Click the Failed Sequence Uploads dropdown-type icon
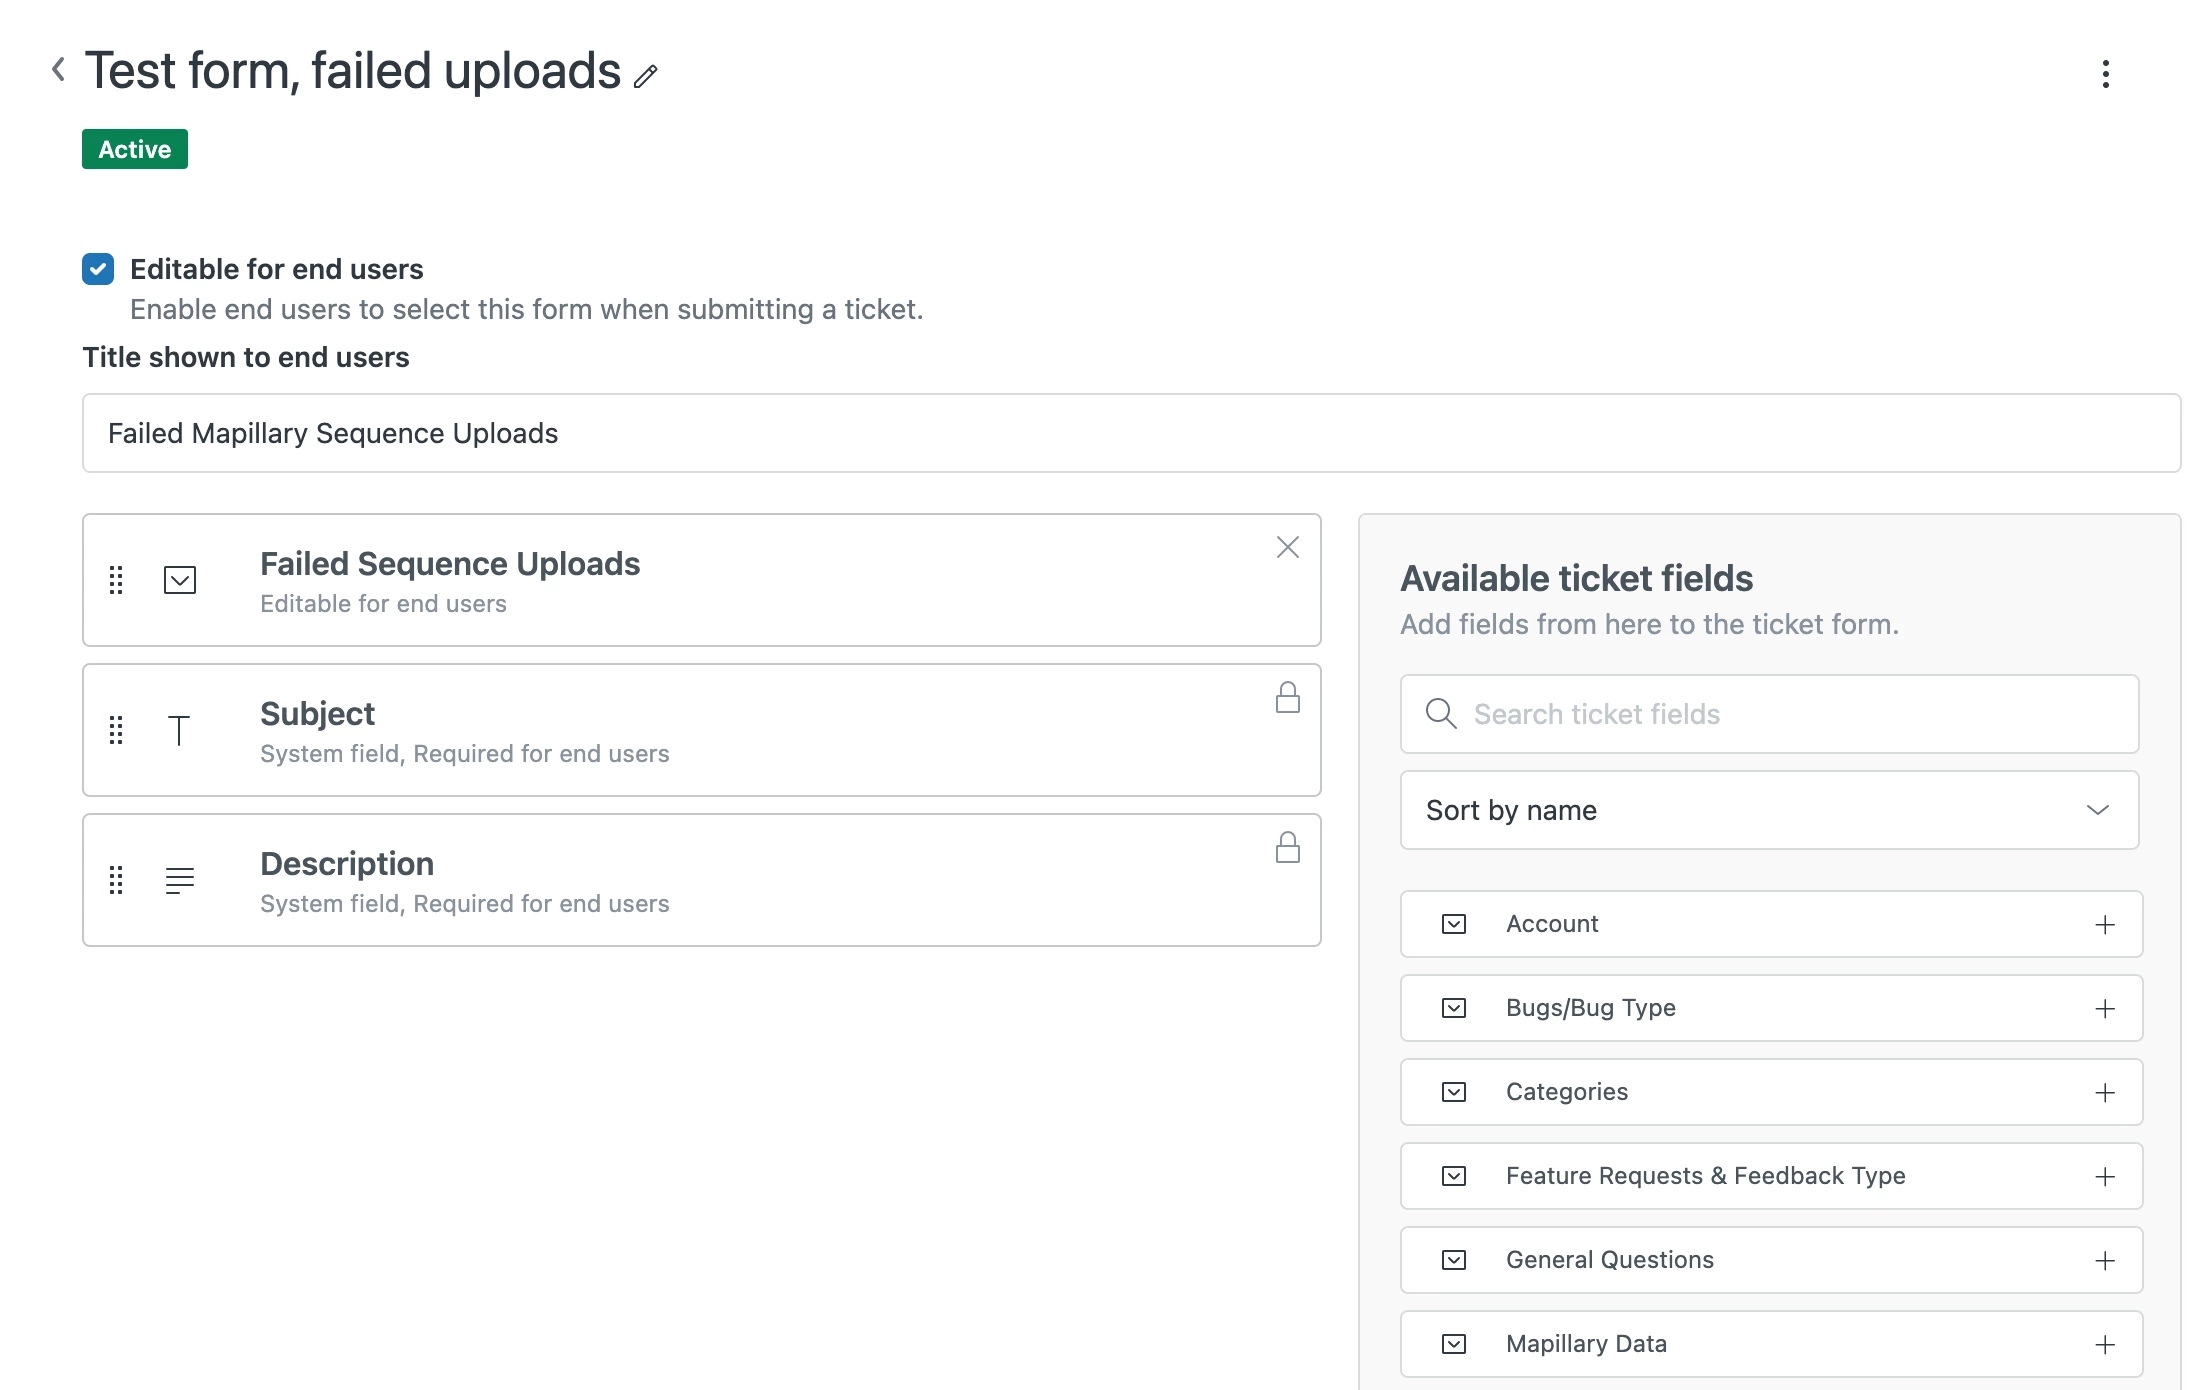The width and height of the screenshot is (2212, 1390). coord(180,580)
